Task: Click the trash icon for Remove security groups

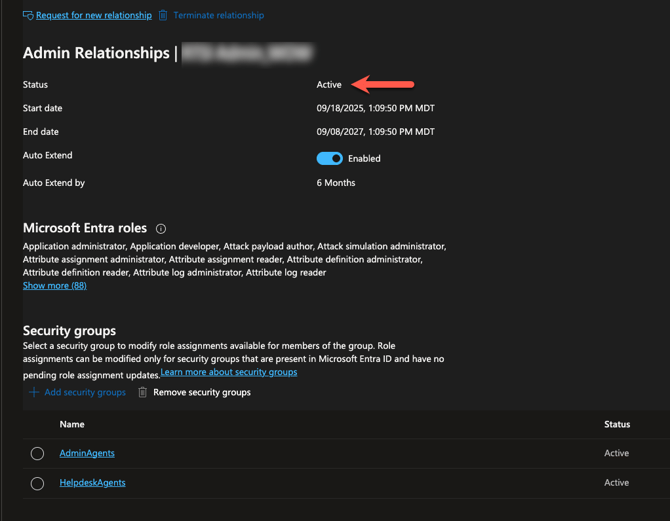Action: [x=143, y=393]
